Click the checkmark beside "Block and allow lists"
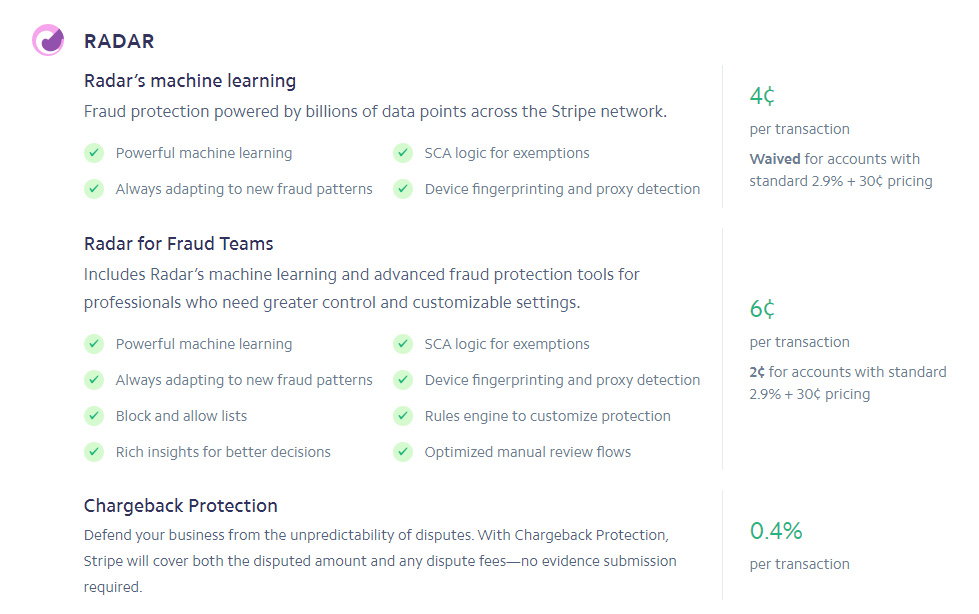 (94, 416)
